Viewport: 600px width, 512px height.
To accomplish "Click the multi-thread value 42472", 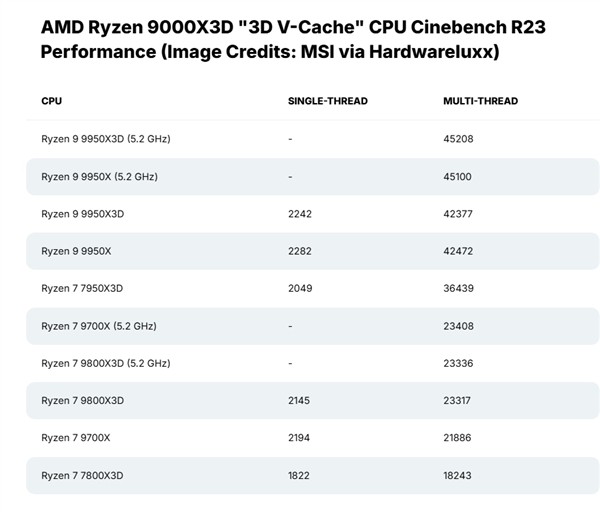I will pos(458,251).
